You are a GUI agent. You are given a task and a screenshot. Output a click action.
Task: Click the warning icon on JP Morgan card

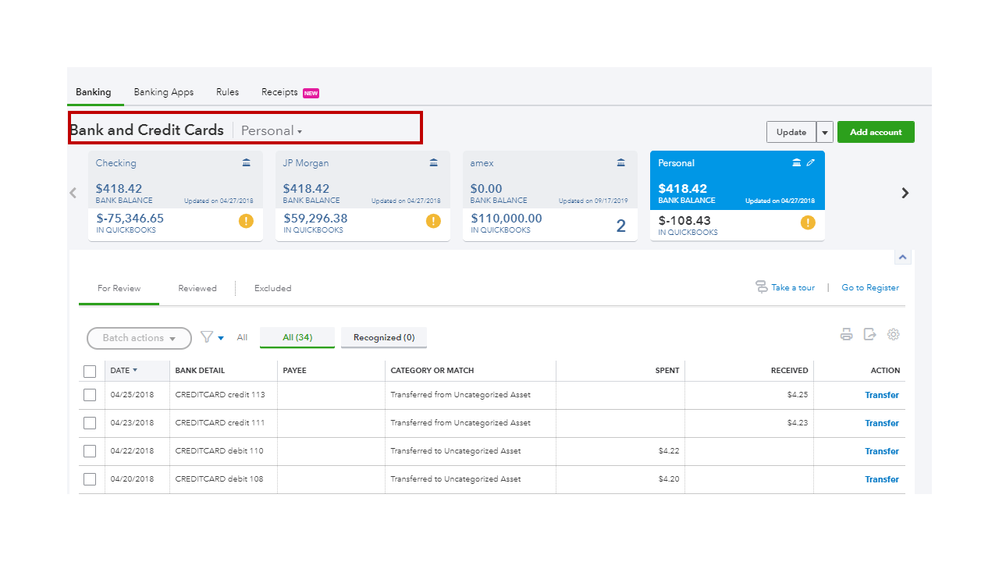point(433,221)
